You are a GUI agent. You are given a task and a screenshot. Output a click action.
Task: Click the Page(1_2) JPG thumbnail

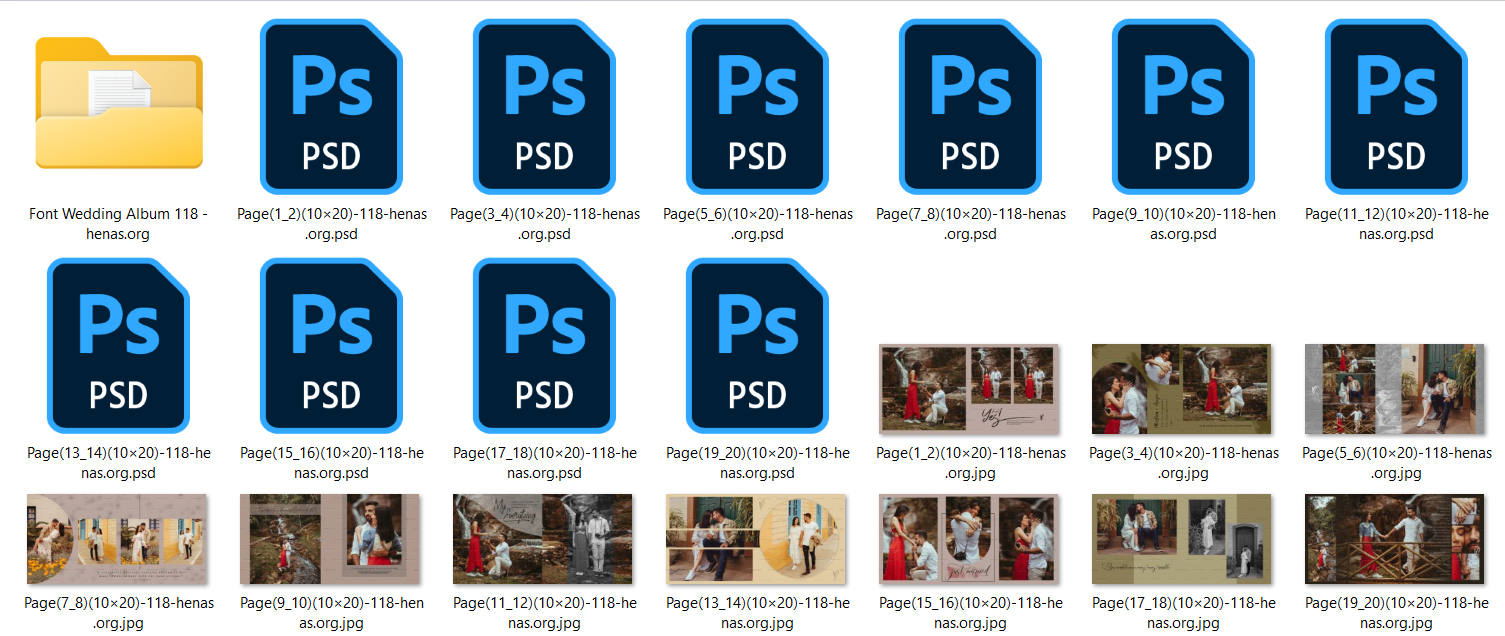pyautogui.click(x=969, y=389)
